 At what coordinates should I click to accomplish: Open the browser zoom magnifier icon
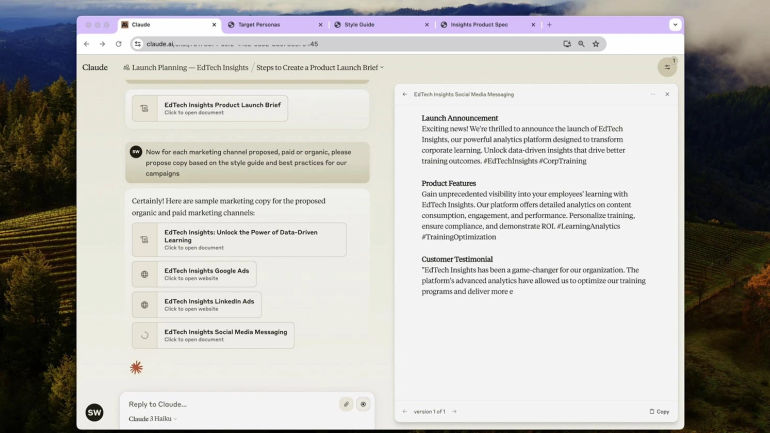coord(581,44)
